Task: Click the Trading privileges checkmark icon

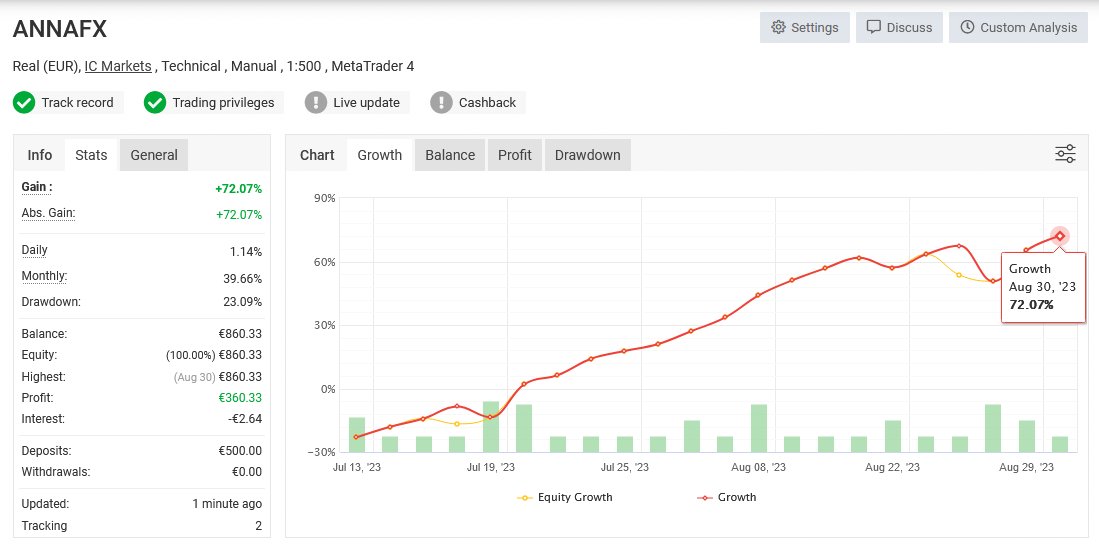Action: click(x=155, y=102)
